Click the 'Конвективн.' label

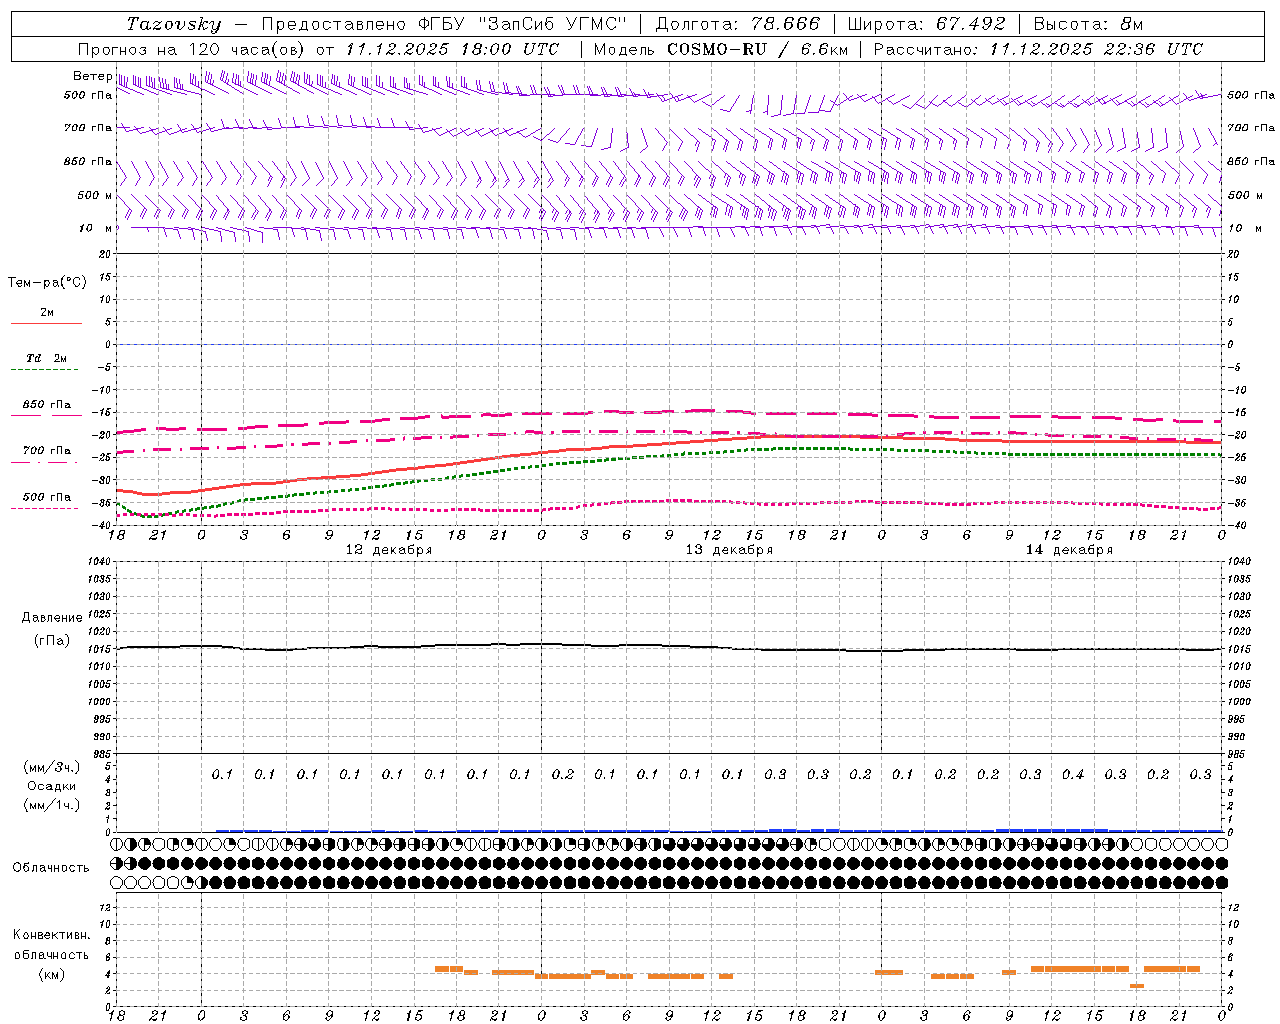[52, 935]
